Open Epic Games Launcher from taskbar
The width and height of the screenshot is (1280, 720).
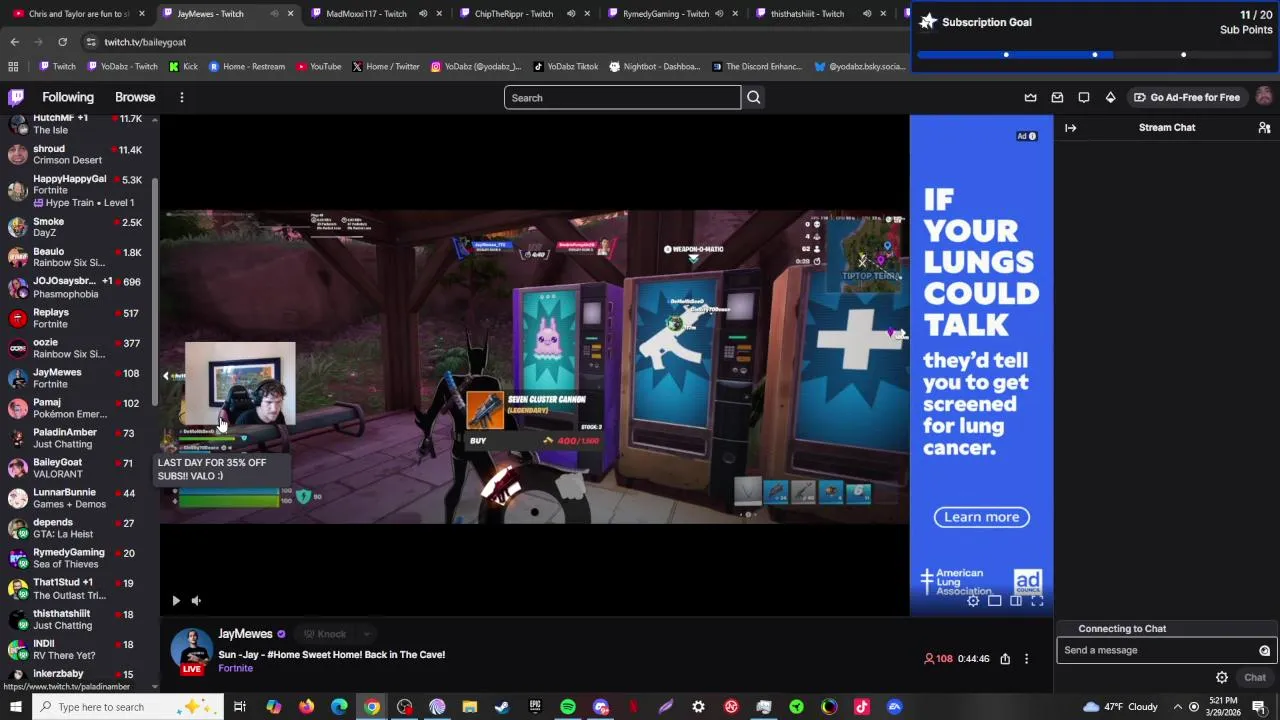click(535, 707)
